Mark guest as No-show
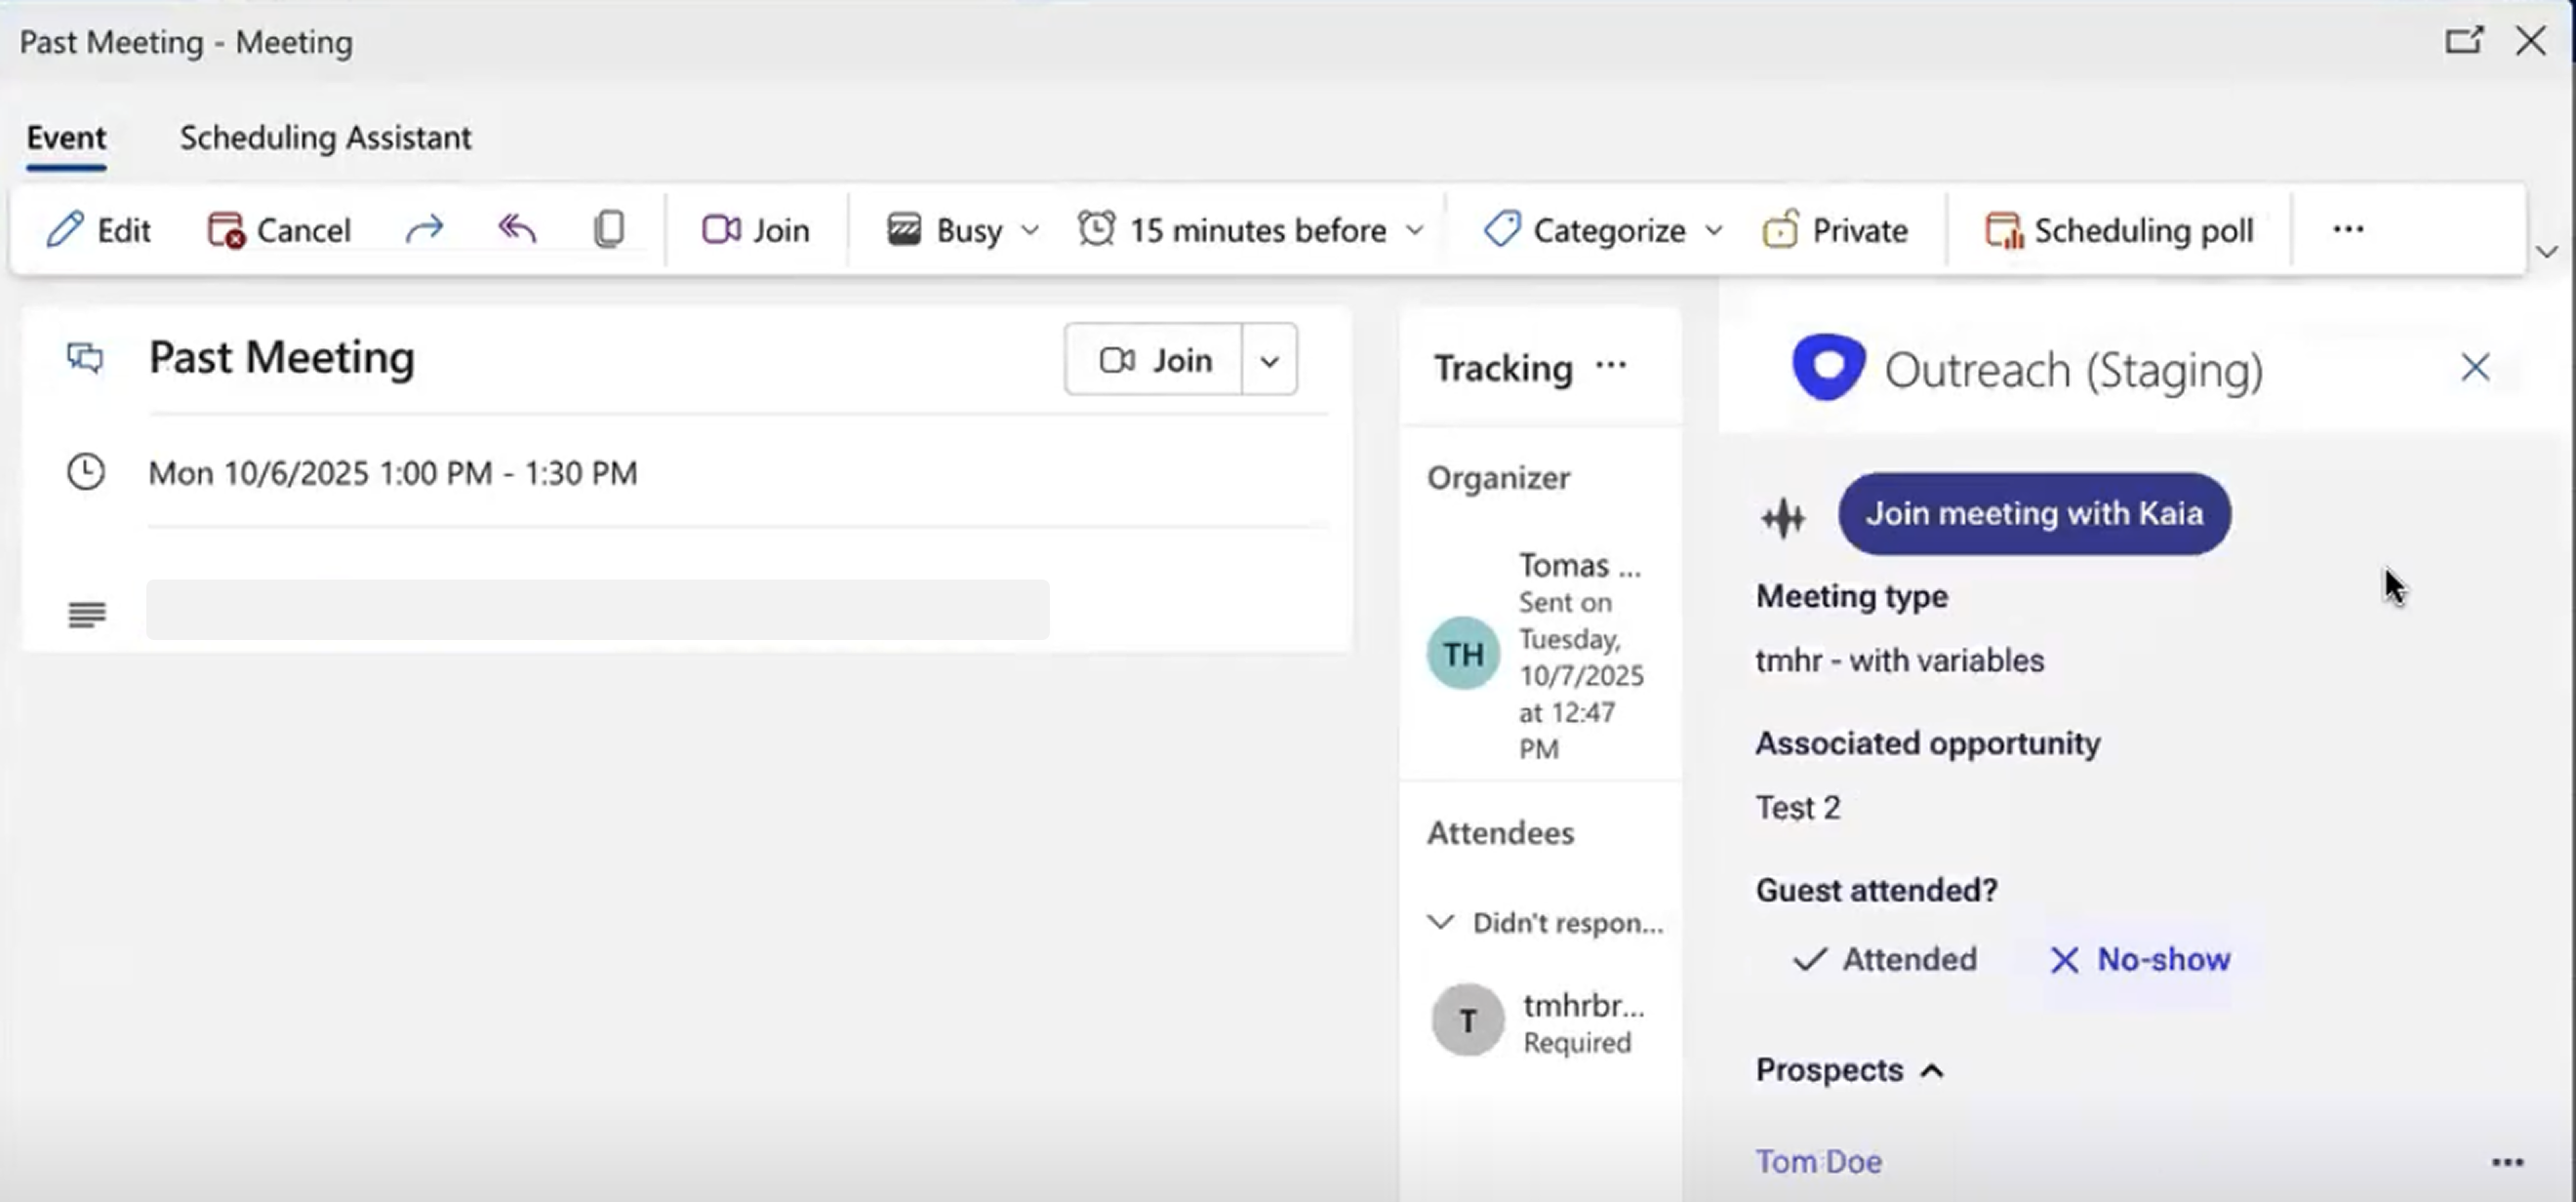 coord(2140,959)
